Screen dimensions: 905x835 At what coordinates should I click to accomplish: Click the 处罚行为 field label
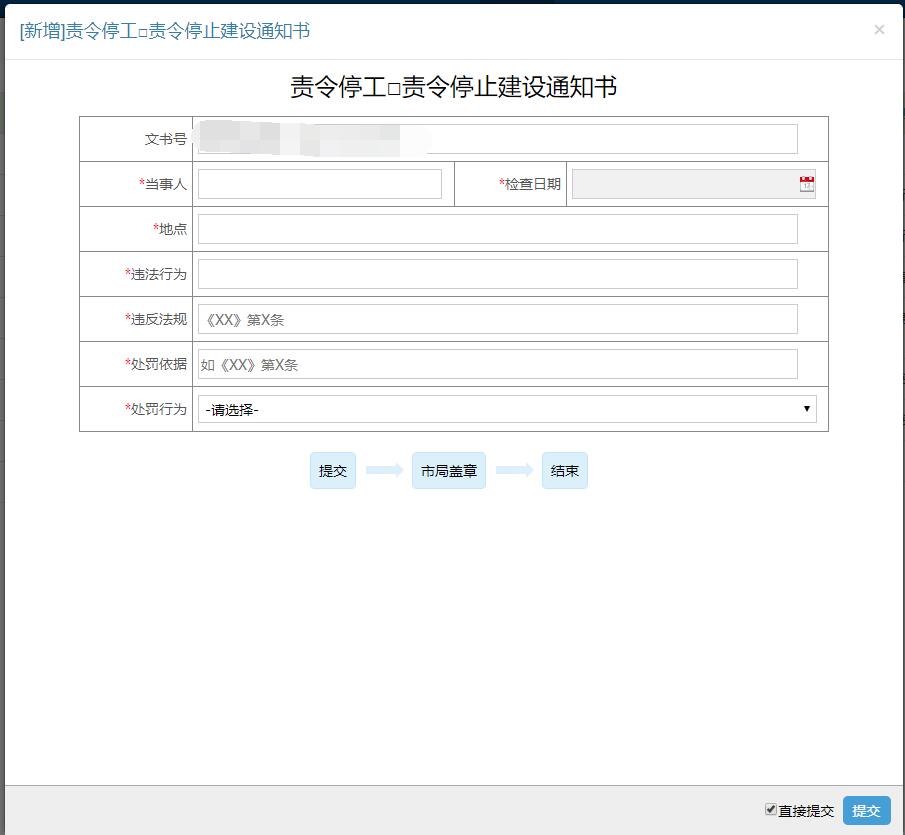click(158, 409)
